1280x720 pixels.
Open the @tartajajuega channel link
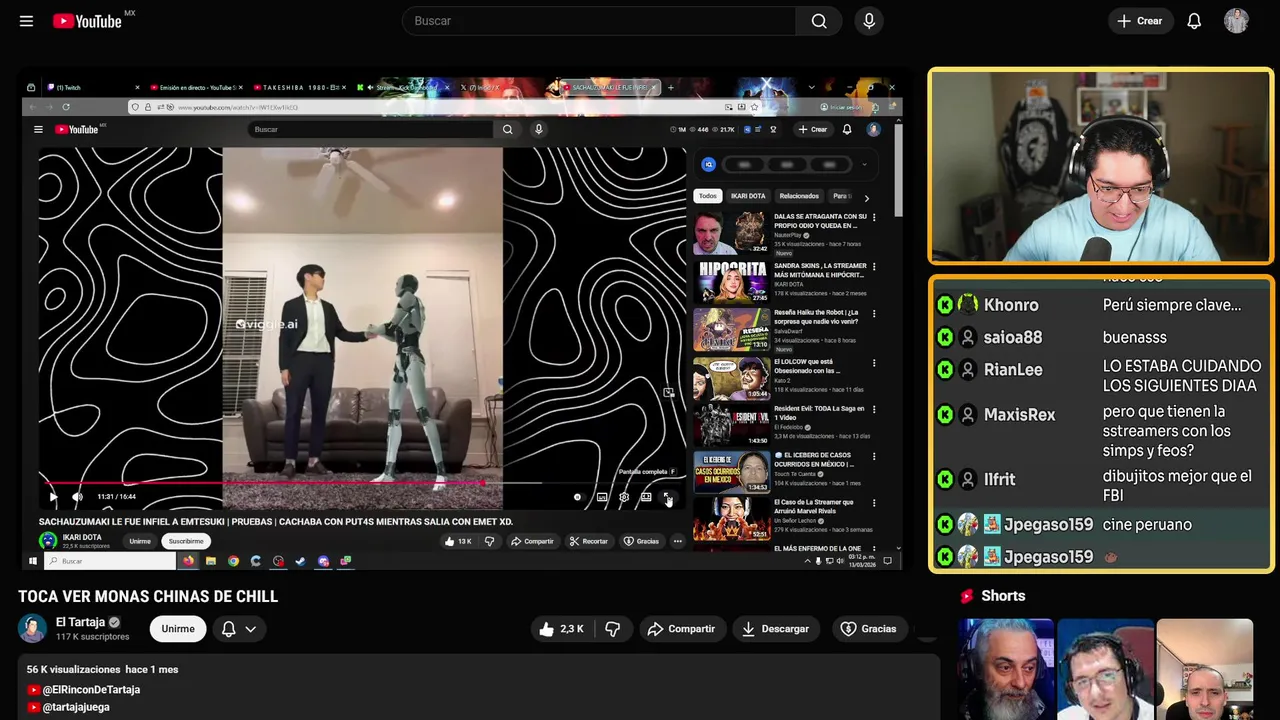click(76, 707)
